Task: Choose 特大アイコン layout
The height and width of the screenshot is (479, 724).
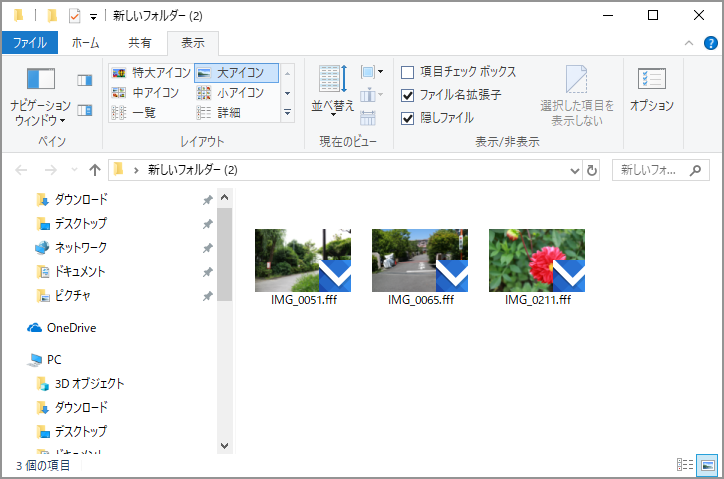Action: point(151,73)
